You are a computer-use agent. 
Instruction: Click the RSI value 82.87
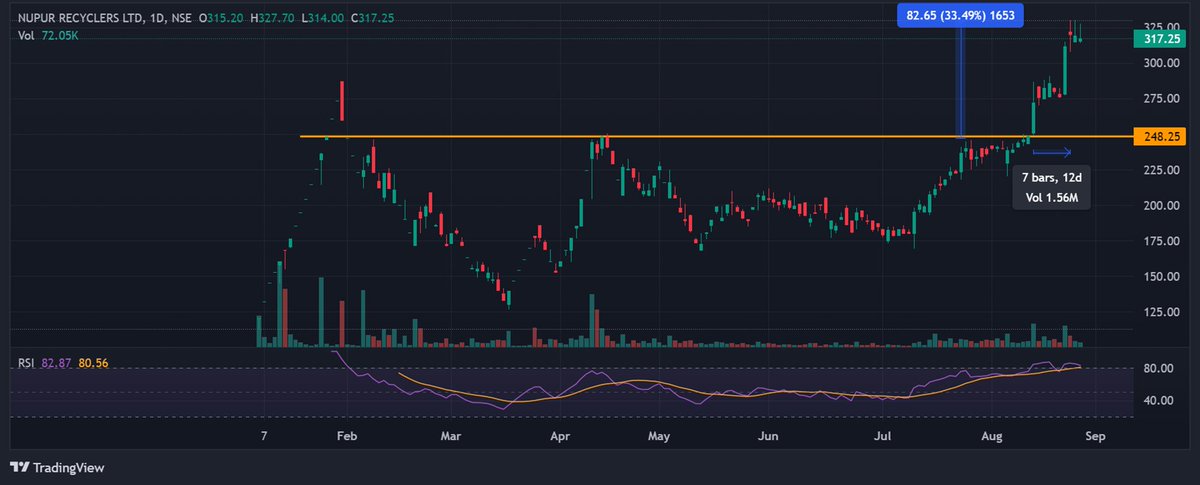coord(57,363)
